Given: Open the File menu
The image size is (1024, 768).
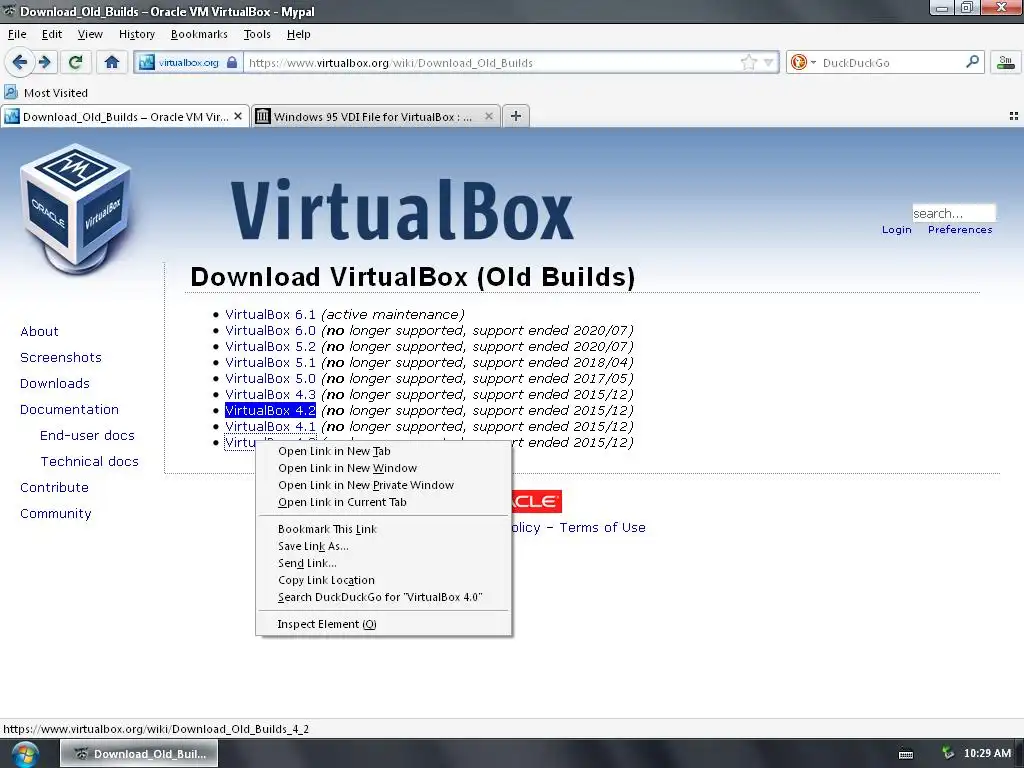Looking at the screenshot, I should click(x=17, y=34).
